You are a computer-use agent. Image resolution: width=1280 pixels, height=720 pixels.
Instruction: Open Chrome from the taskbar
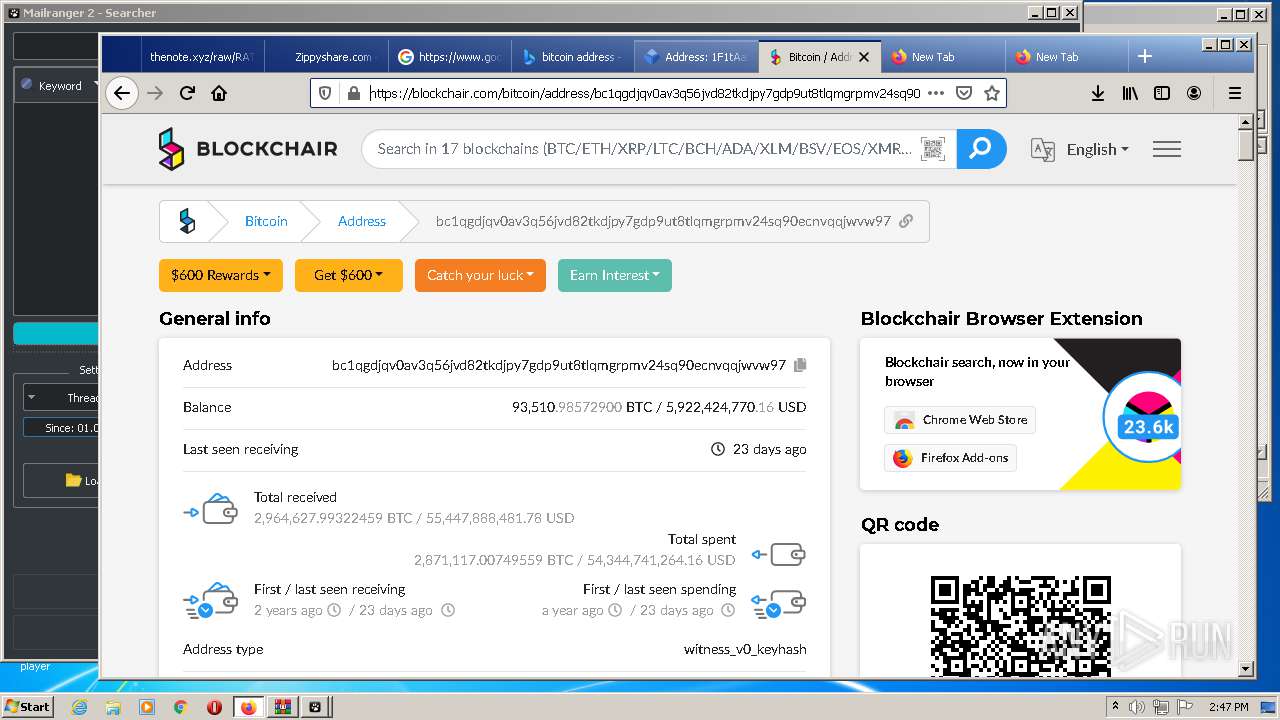(180, 707)
